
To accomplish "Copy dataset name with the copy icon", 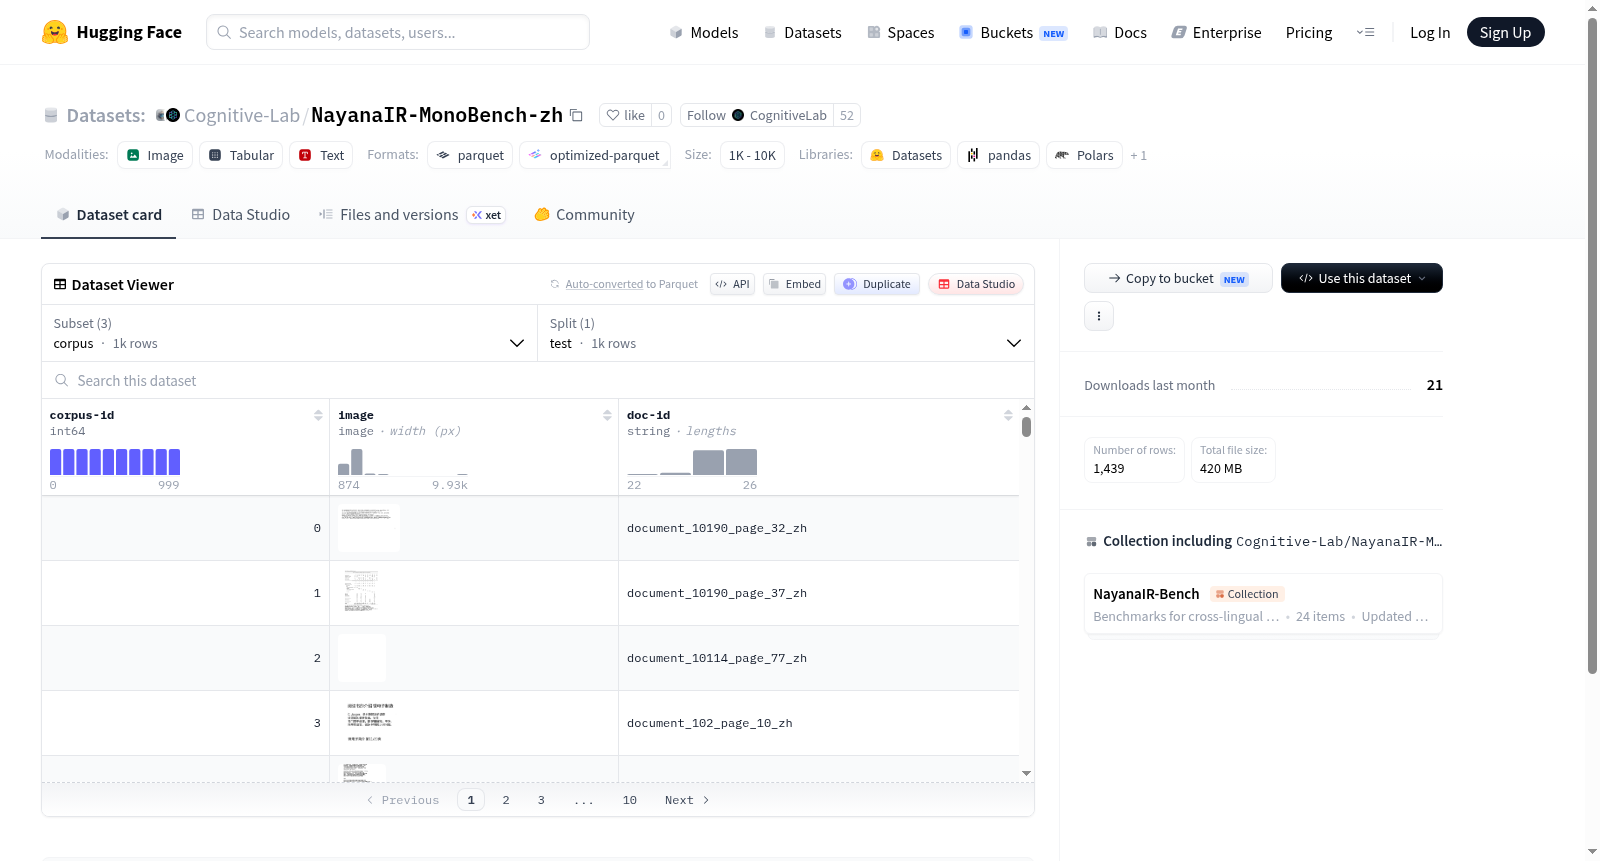I will coord(576,115).
